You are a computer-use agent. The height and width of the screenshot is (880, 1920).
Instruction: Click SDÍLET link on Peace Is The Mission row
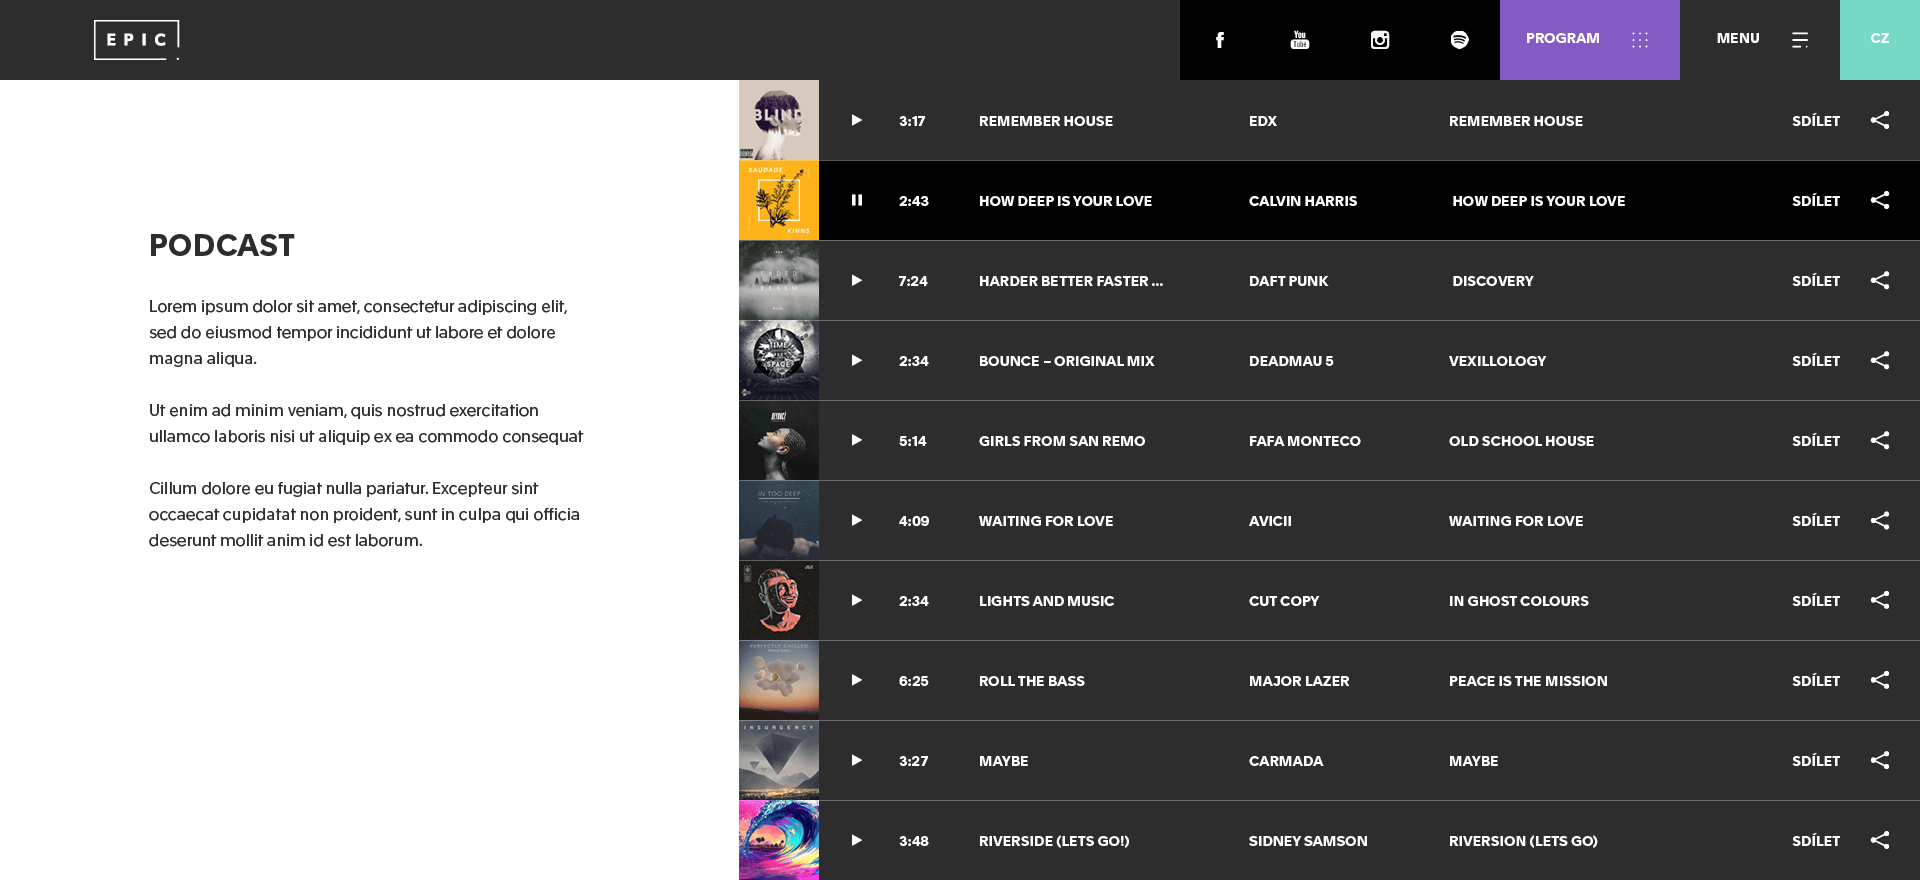[1816, 681]
